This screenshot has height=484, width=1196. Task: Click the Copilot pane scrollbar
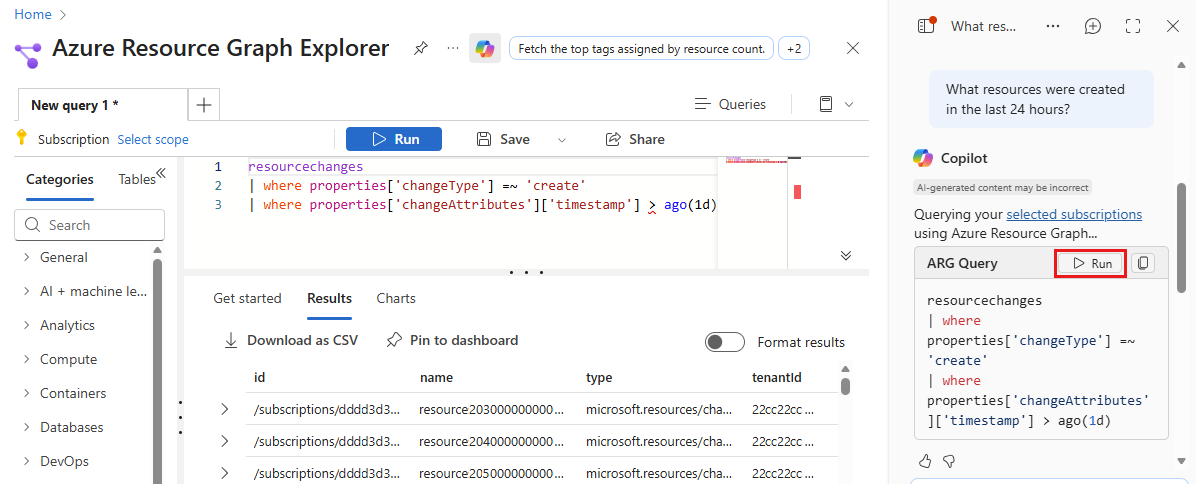(1181, 236)
